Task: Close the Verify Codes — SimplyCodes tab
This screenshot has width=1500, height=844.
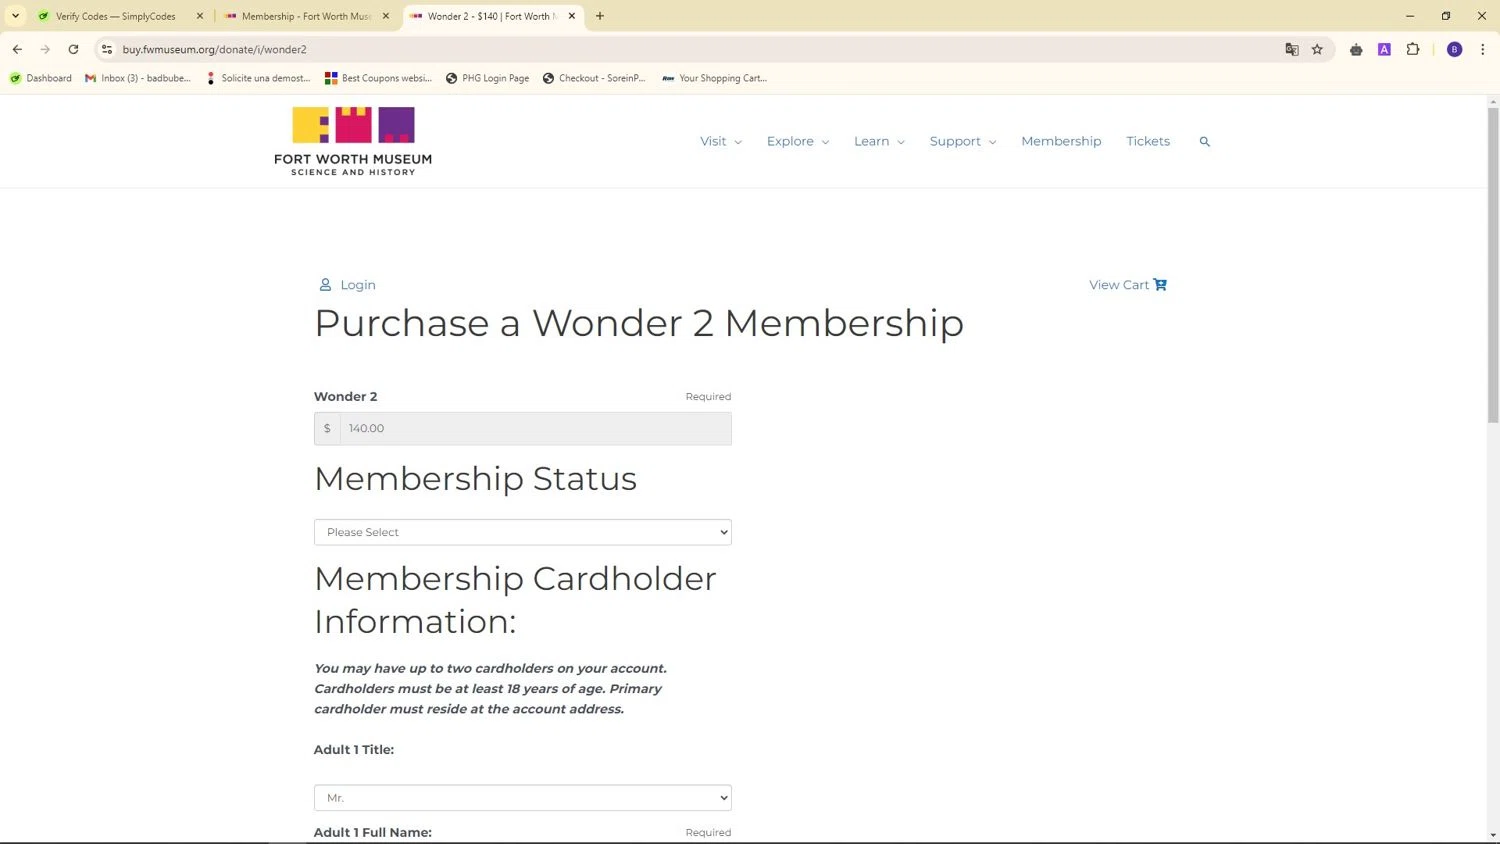Action: pos(200,16)
